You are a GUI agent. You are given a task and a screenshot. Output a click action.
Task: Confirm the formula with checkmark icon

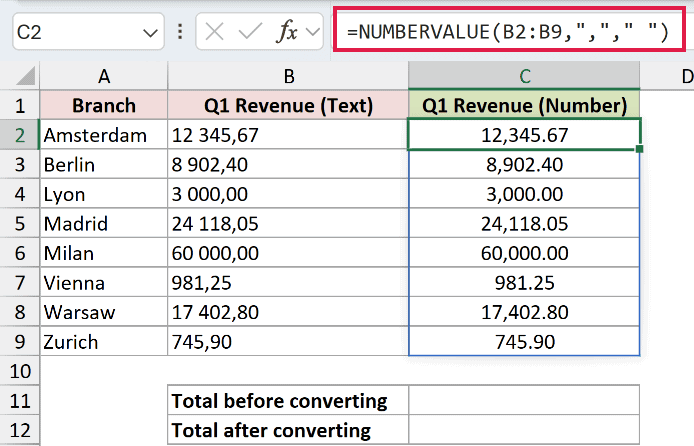tap(250, 32)
